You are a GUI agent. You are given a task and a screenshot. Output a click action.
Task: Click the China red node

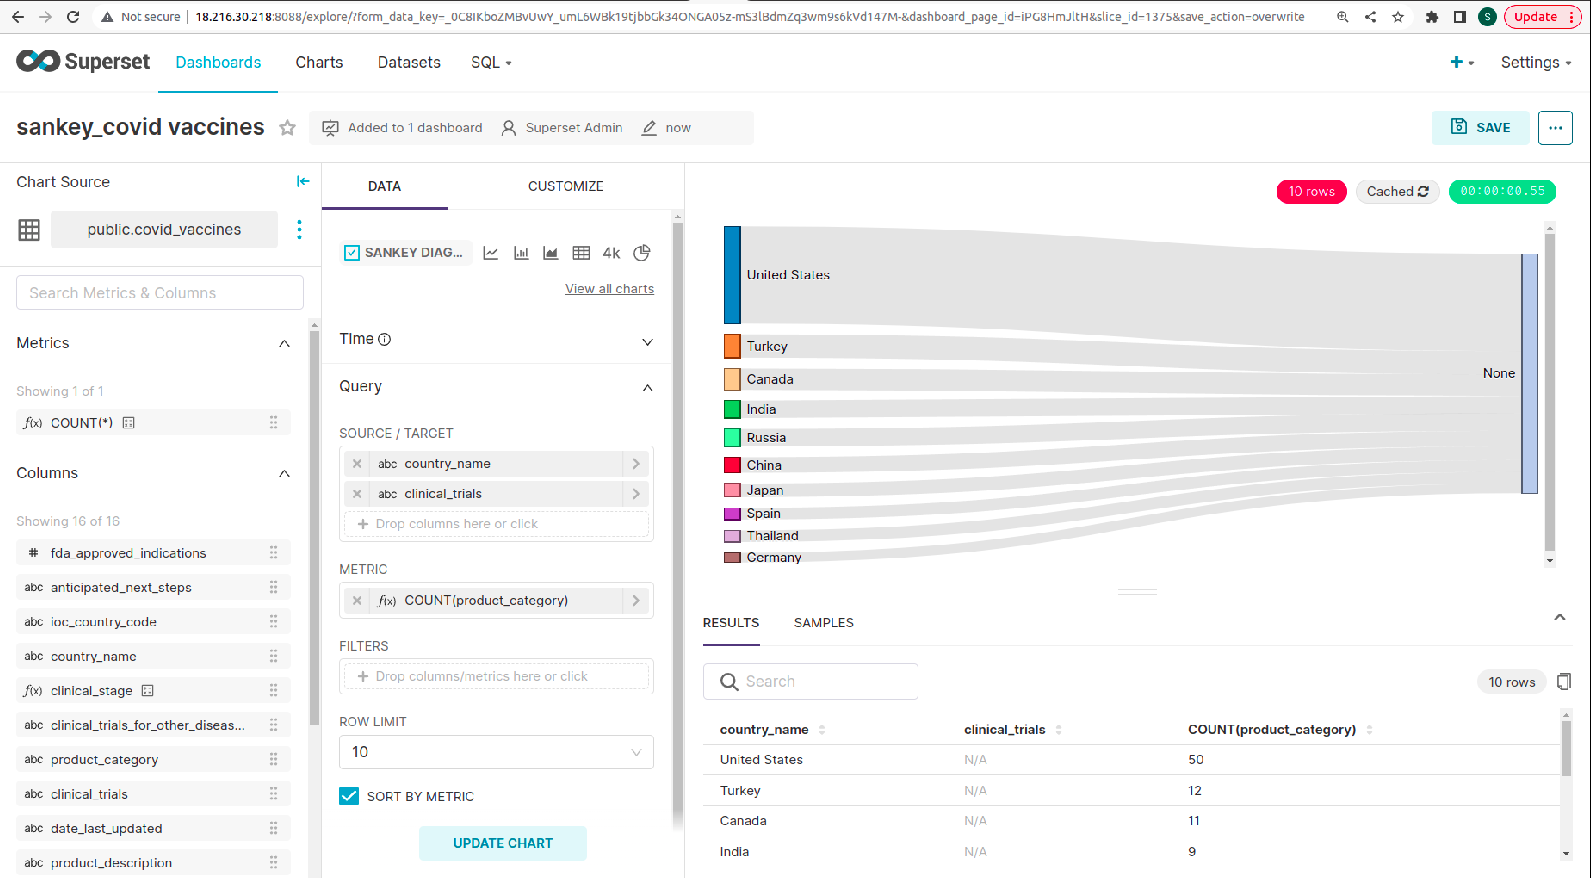[732, 465]
